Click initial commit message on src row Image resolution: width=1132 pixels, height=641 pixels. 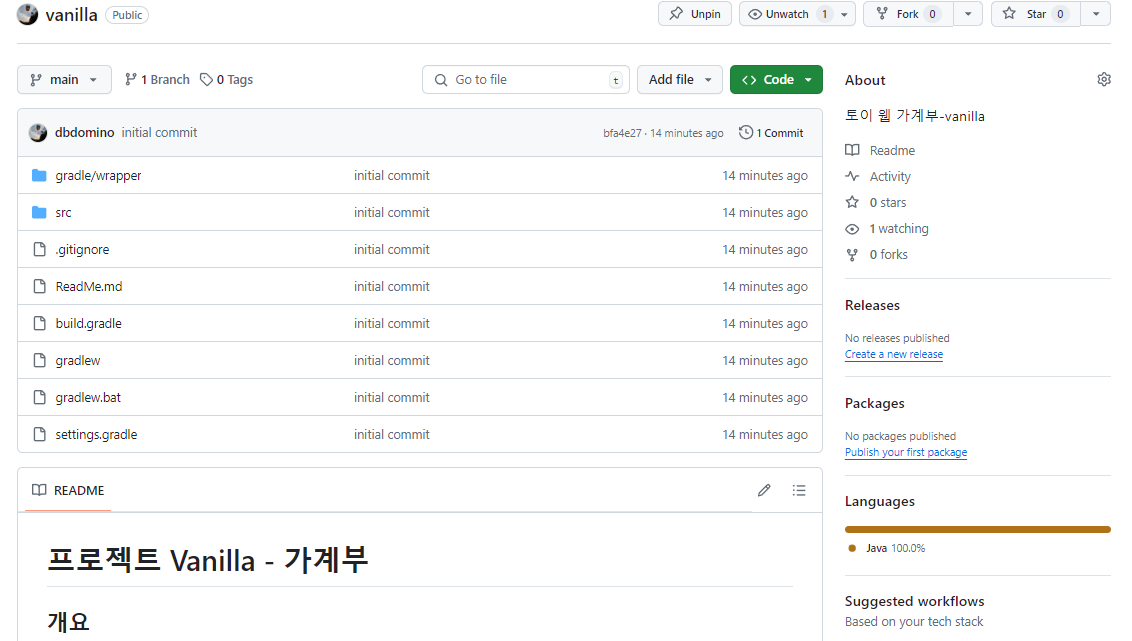(x=391, y=212)
